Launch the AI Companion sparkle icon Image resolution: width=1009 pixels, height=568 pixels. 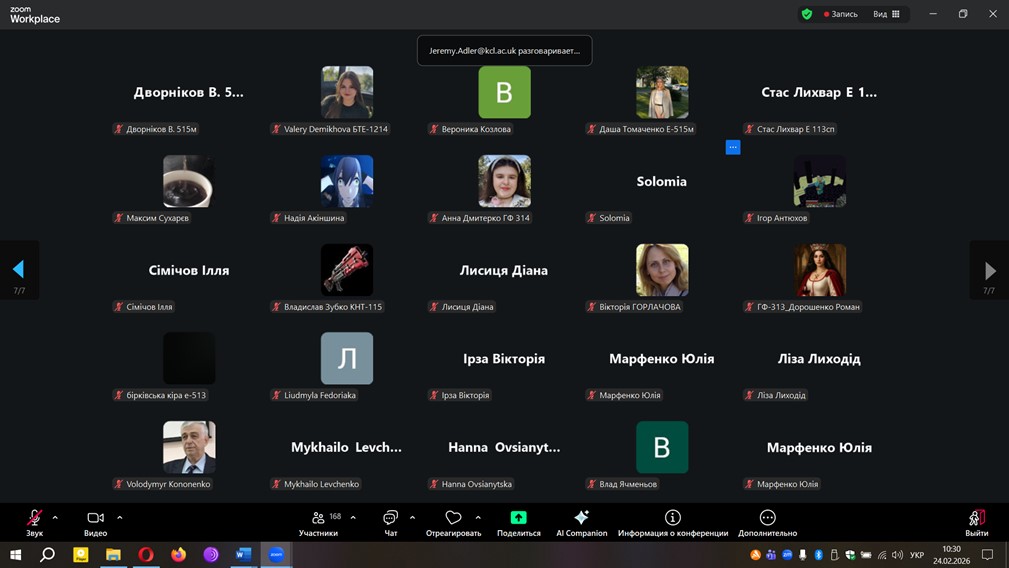pyautogui.click(x=581, y=518)
